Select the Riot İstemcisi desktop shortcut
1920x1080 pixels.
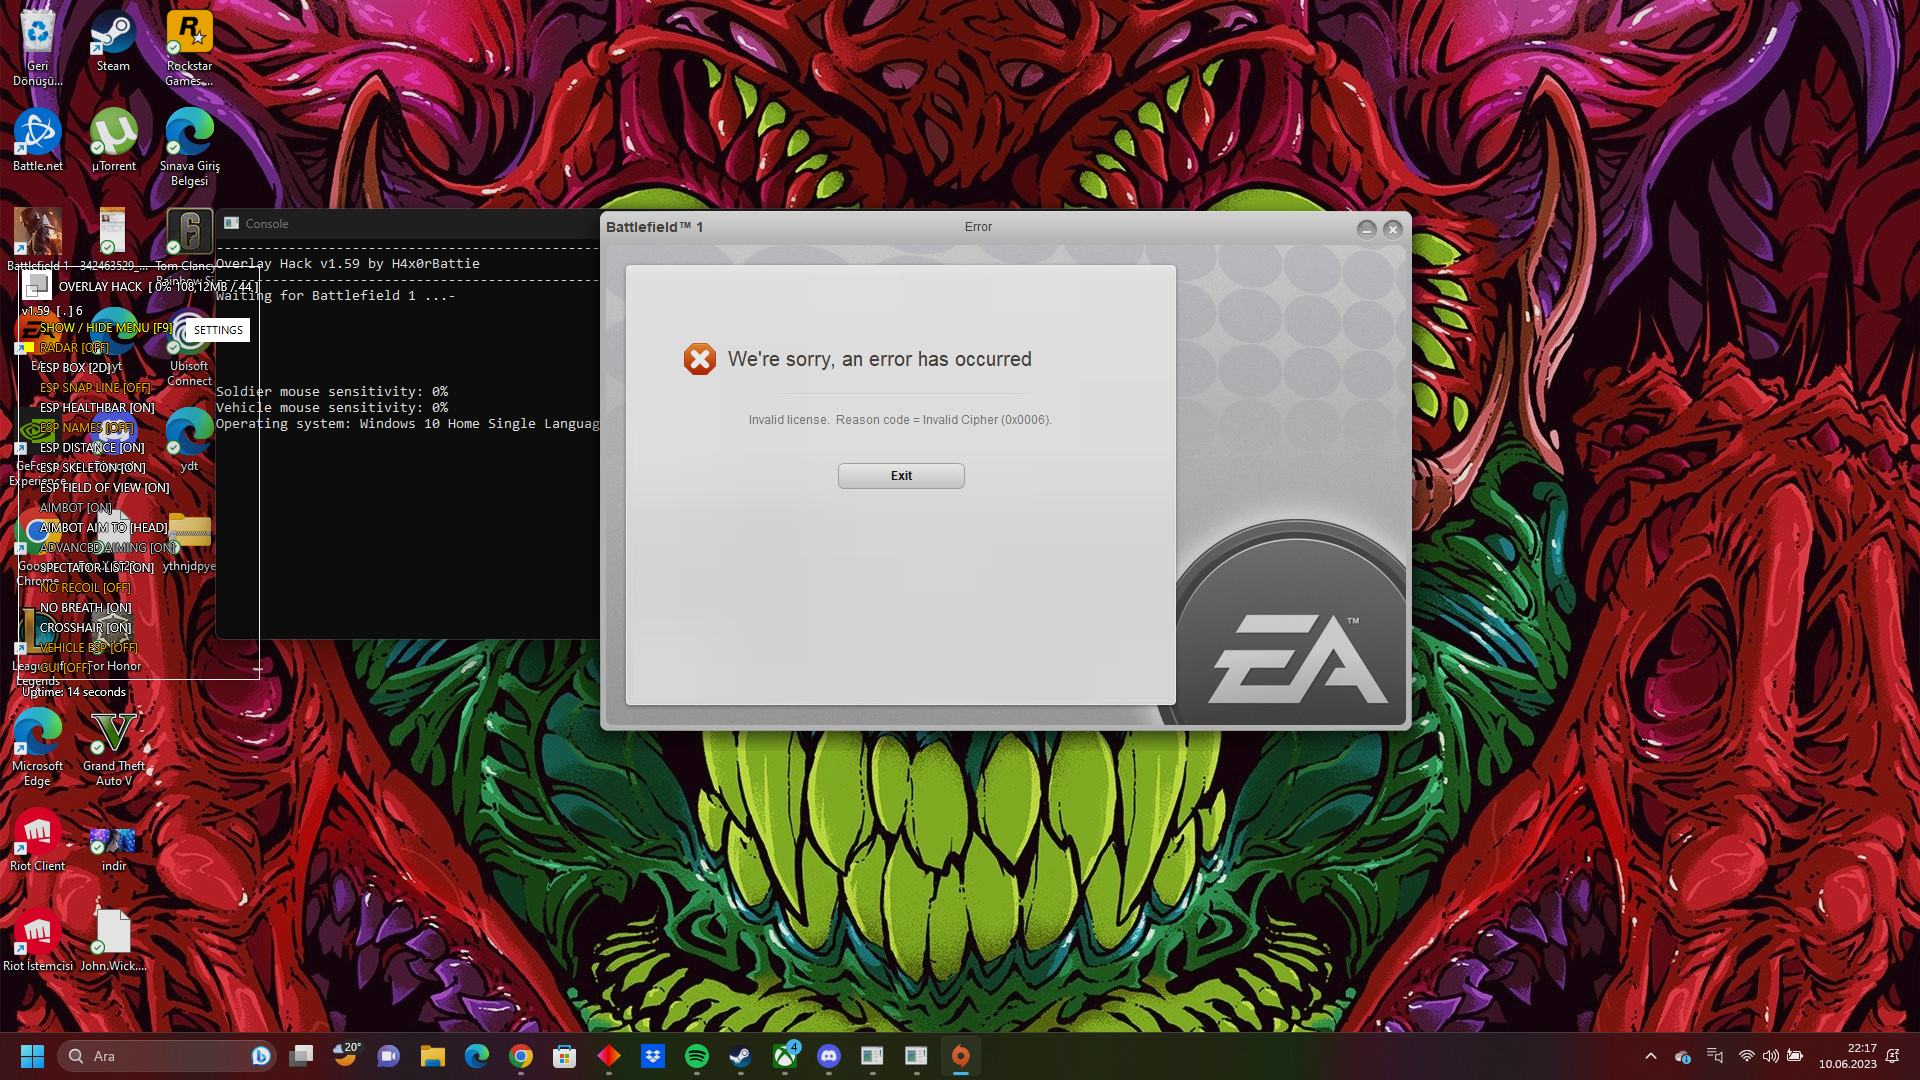pyautogui.click(x=37, y=940)
